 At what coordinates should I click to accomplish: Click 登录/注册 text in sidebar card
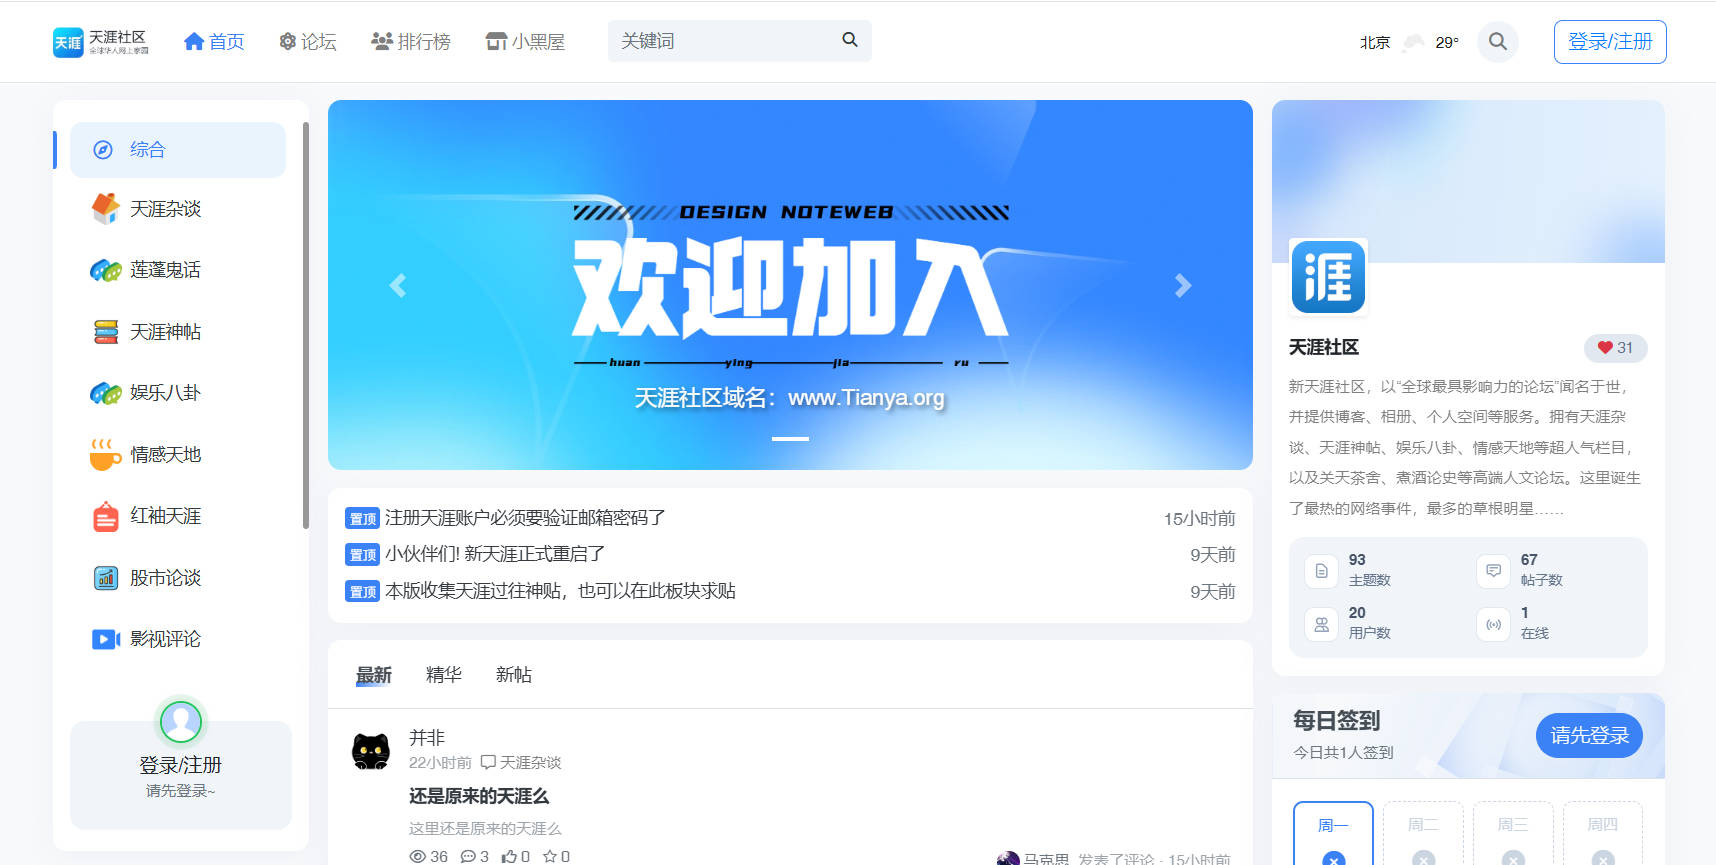(x=180, y=765)
